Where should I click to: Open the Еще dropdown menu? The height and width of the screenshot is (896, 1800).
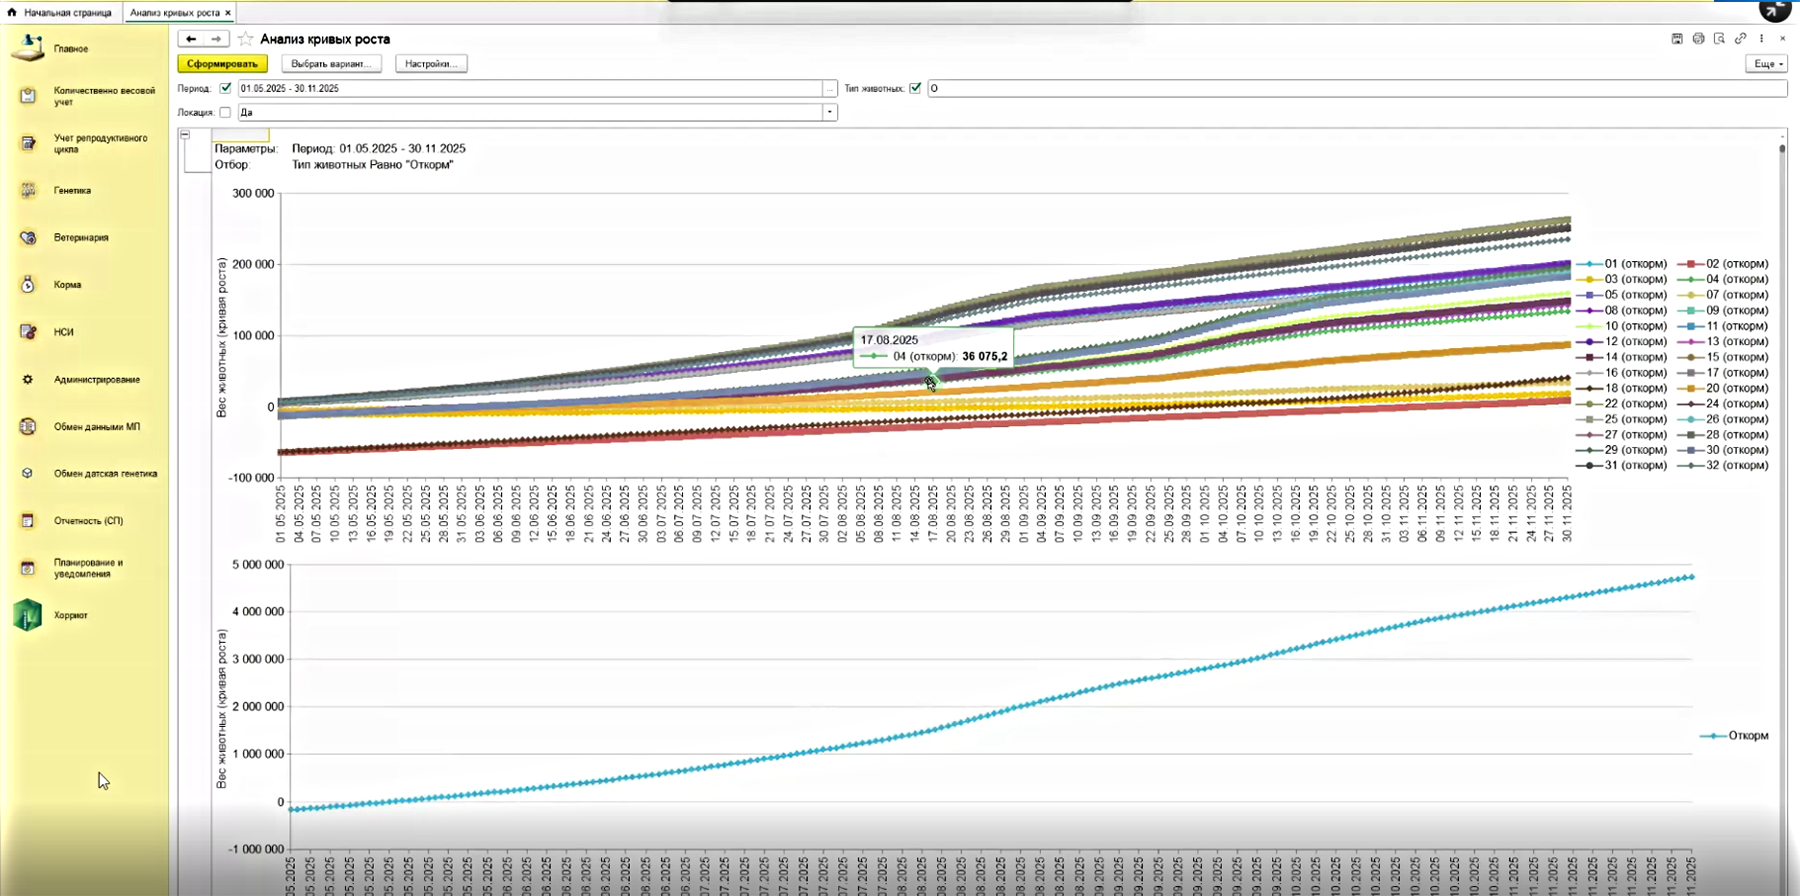tap(1765, 64)
